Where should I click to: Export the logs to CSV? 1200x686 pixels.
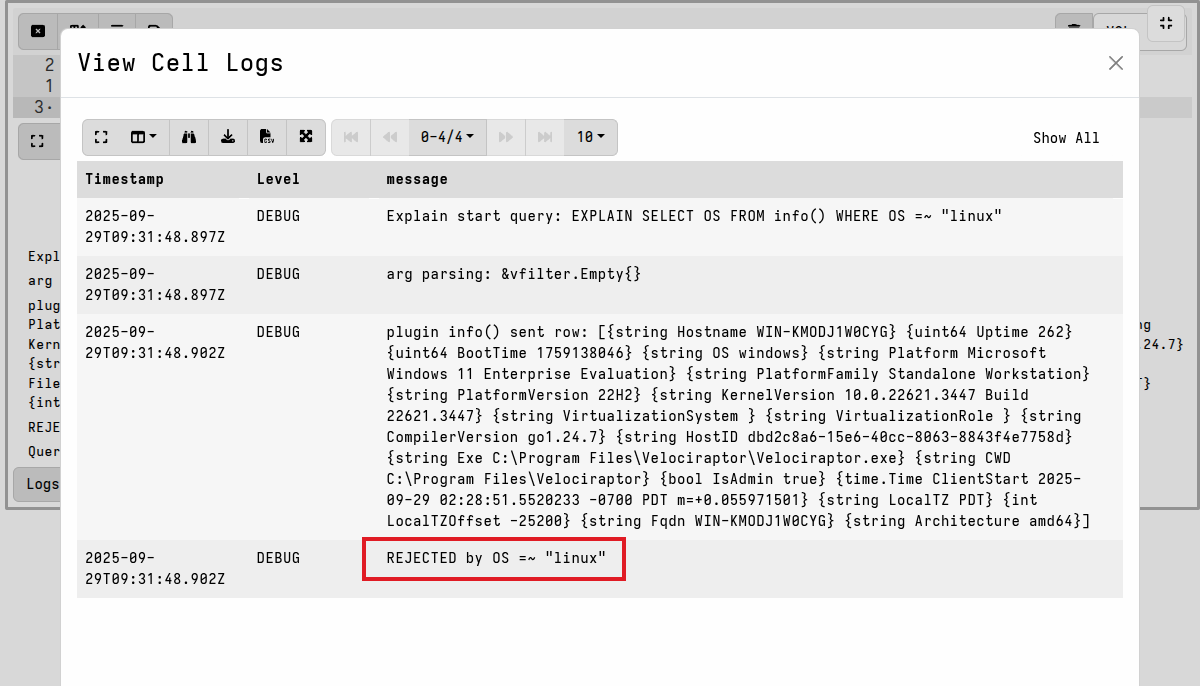pyautogui.click(x=267, y=137)
